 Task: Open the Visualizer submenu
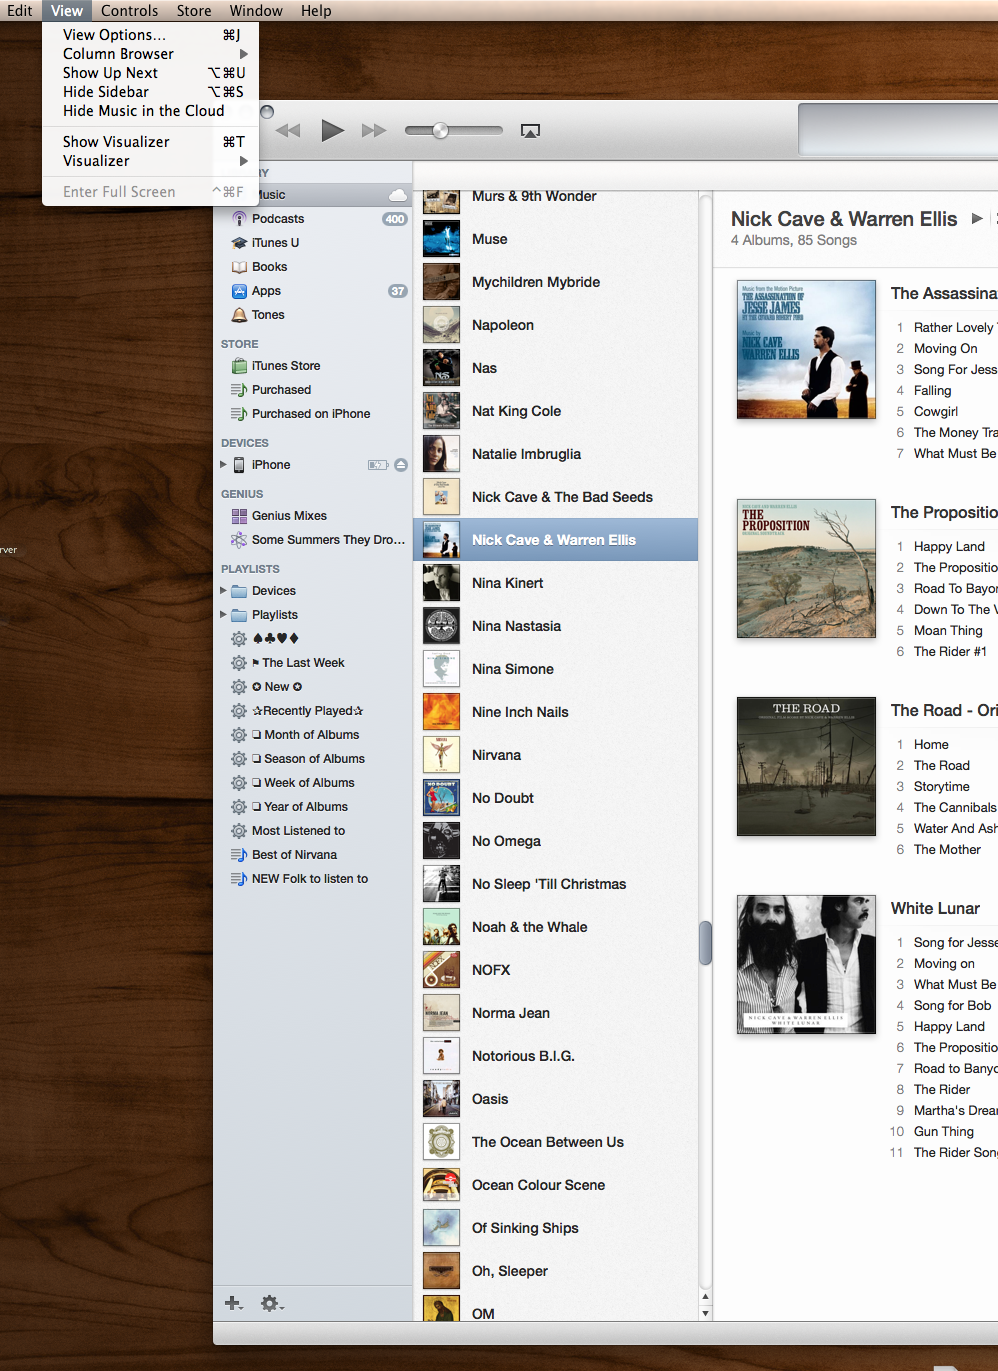pos(151,161)
